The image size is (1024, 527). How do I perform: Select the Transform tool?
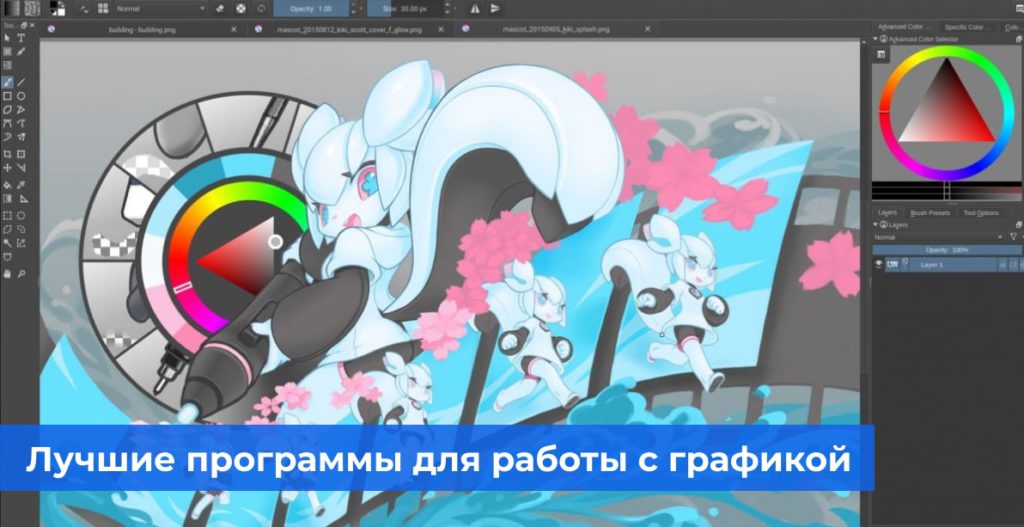click(21, 154)
